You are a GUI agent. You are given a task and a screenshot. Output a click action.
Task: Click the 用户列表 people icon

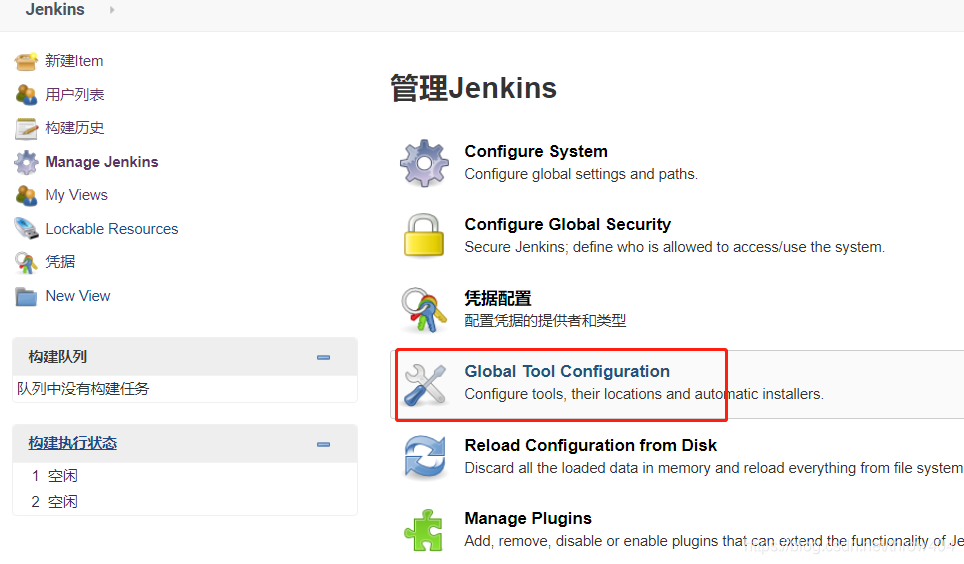[x=26, y=94]
